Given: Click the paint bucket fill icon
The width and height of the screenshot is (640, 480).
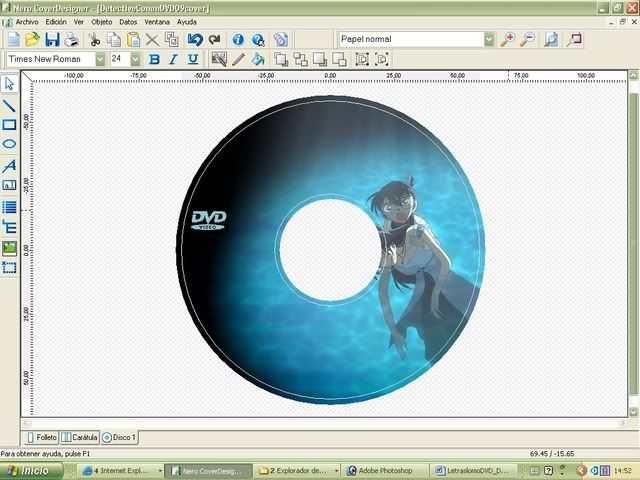Looking at the screenshot, I should coord(258,59).
